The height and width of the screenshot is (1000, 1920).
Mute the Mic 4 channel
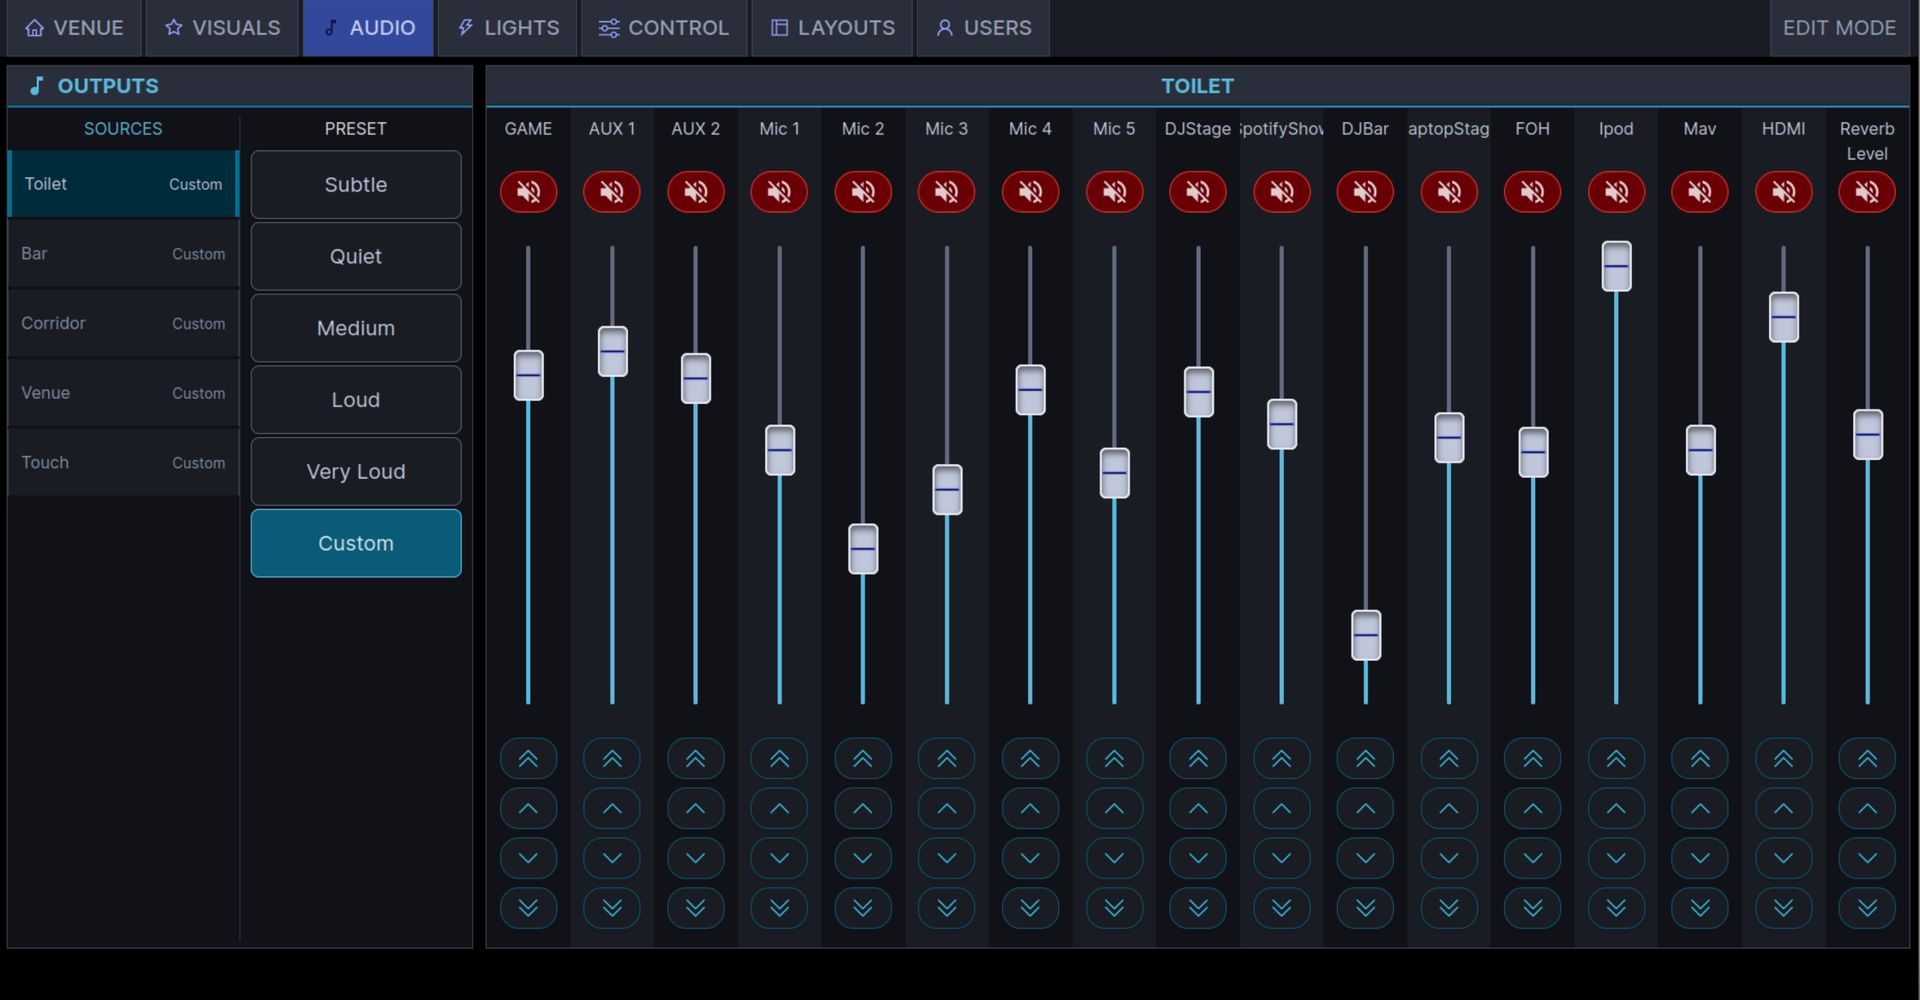[x=1030, y=191]
